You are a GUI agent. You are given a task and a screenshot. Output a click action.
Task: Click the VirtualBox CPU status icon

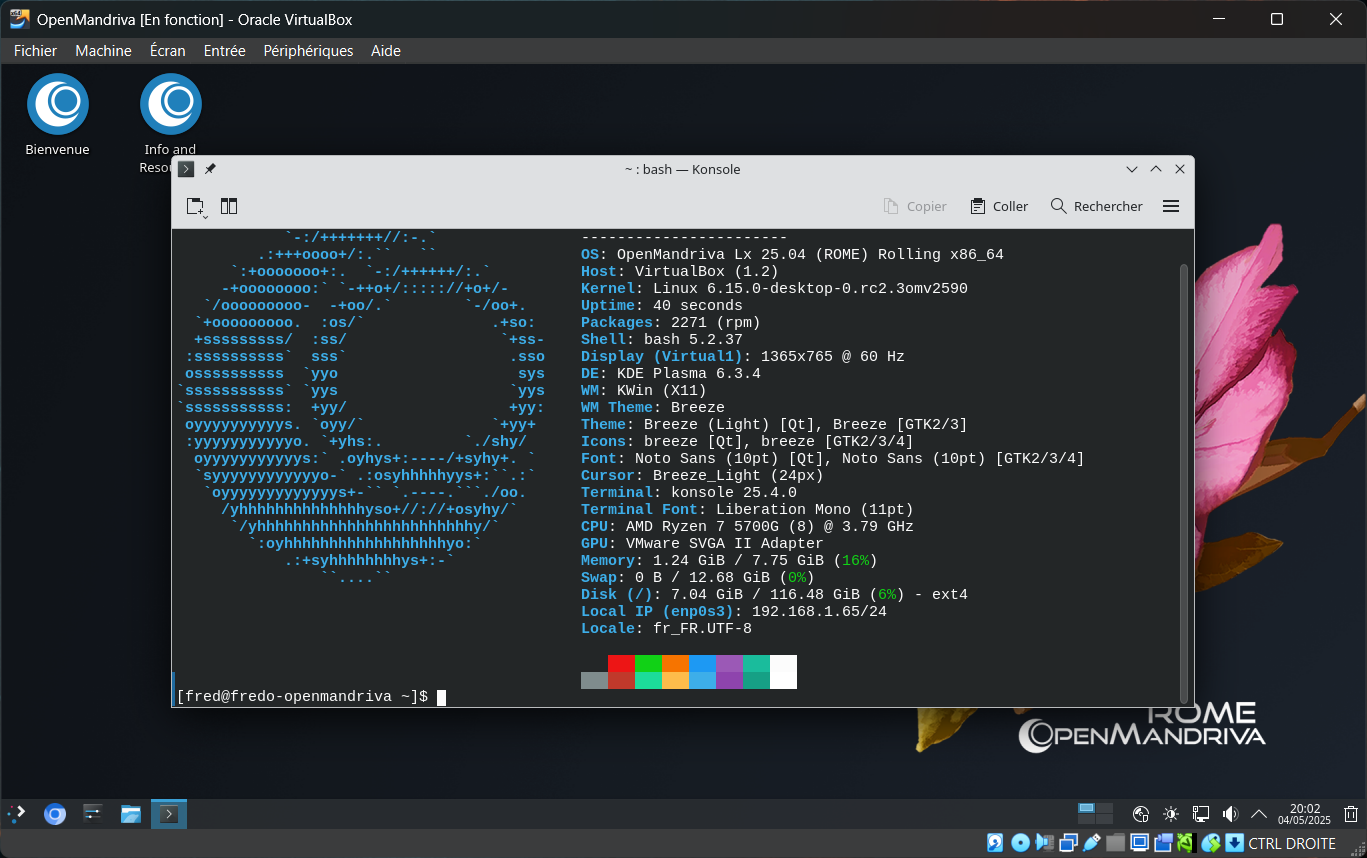point(1186,843)
